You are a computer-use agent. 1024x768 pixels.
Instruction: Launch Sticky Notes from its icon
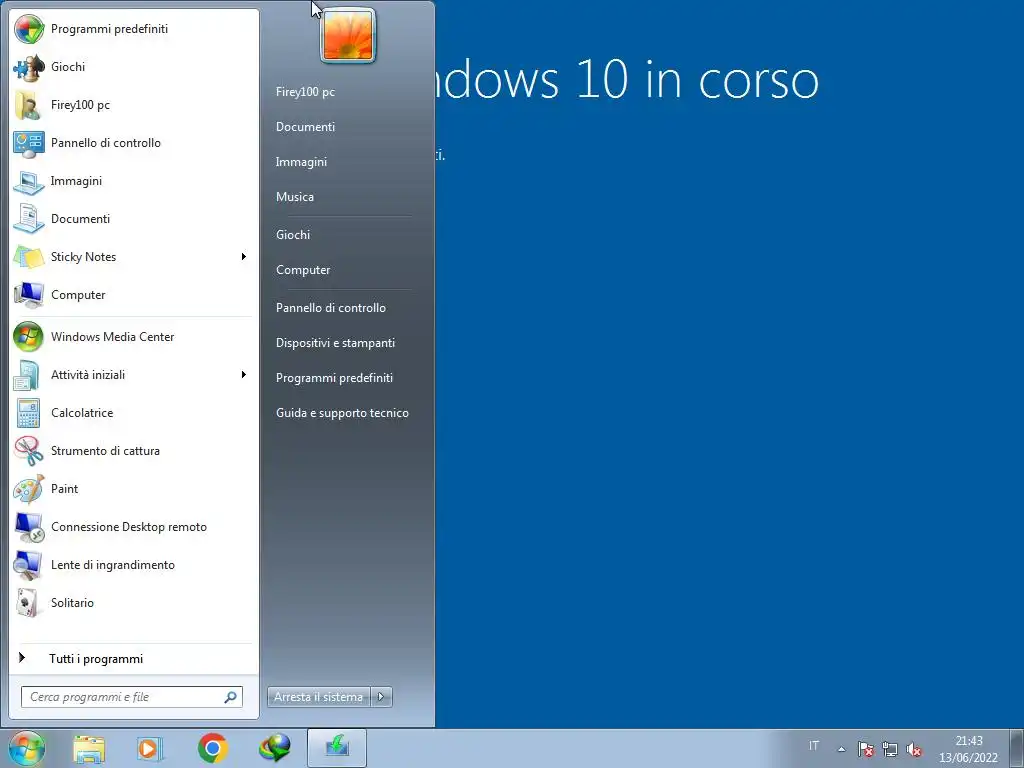(x=29, y=257)
